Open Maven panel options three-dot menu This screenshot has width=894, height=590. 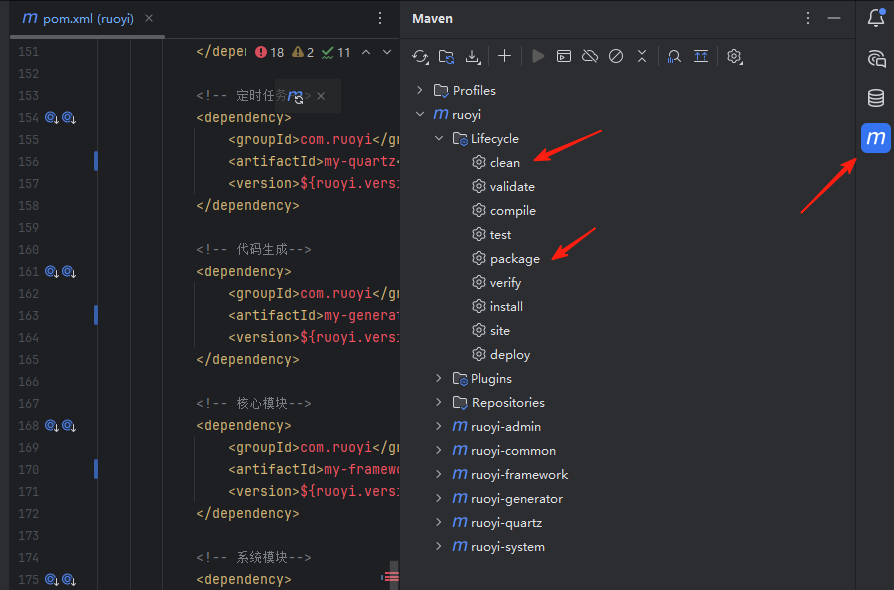808,18
